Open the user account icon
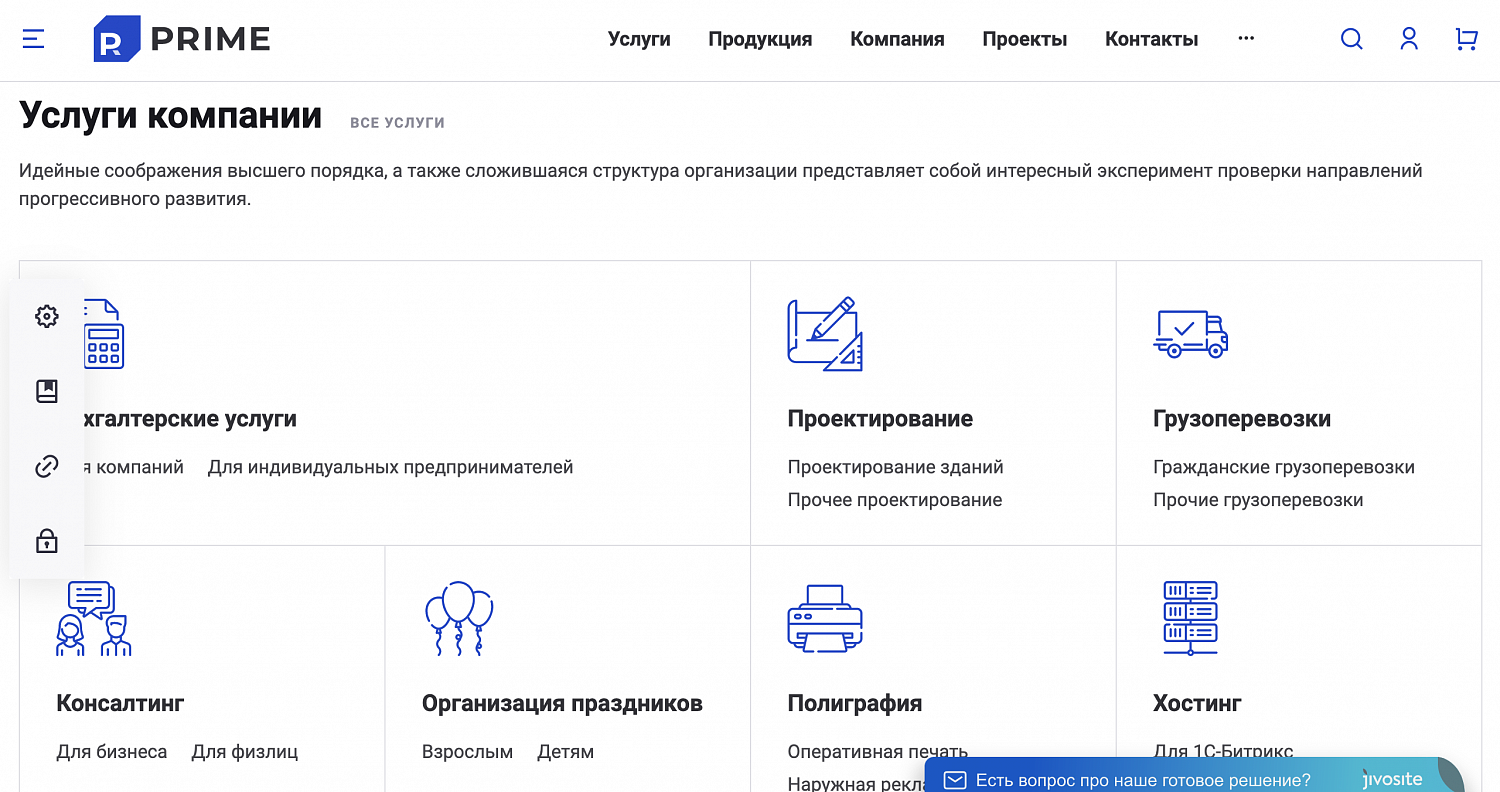This screenshot has height=792, width=1500. (1409, 39)
